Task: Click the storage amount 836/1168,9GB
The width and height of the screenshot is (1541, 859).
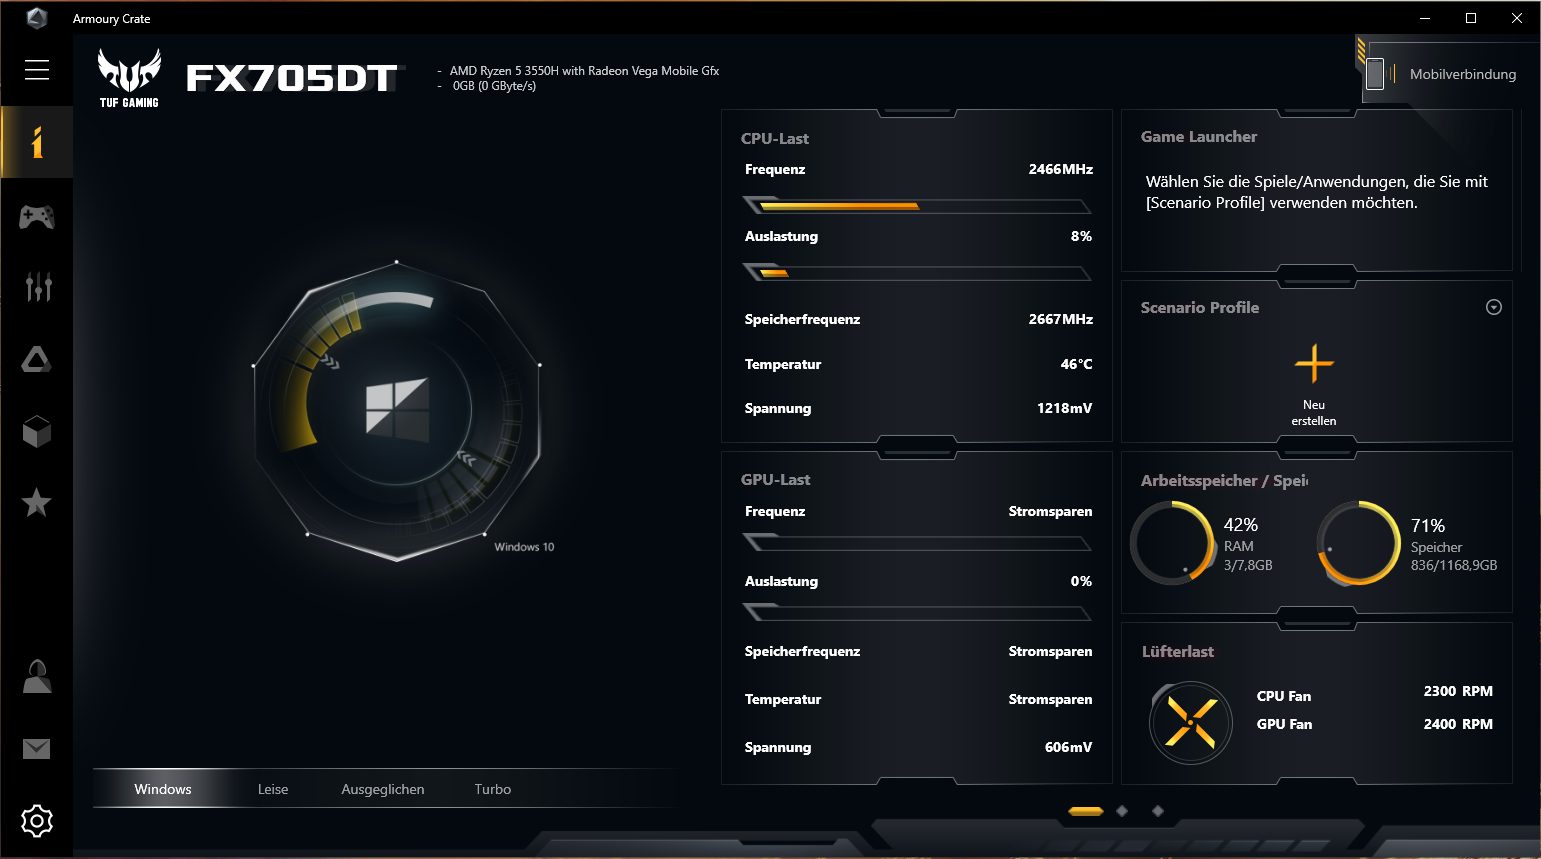Action: pos(1454,566)
